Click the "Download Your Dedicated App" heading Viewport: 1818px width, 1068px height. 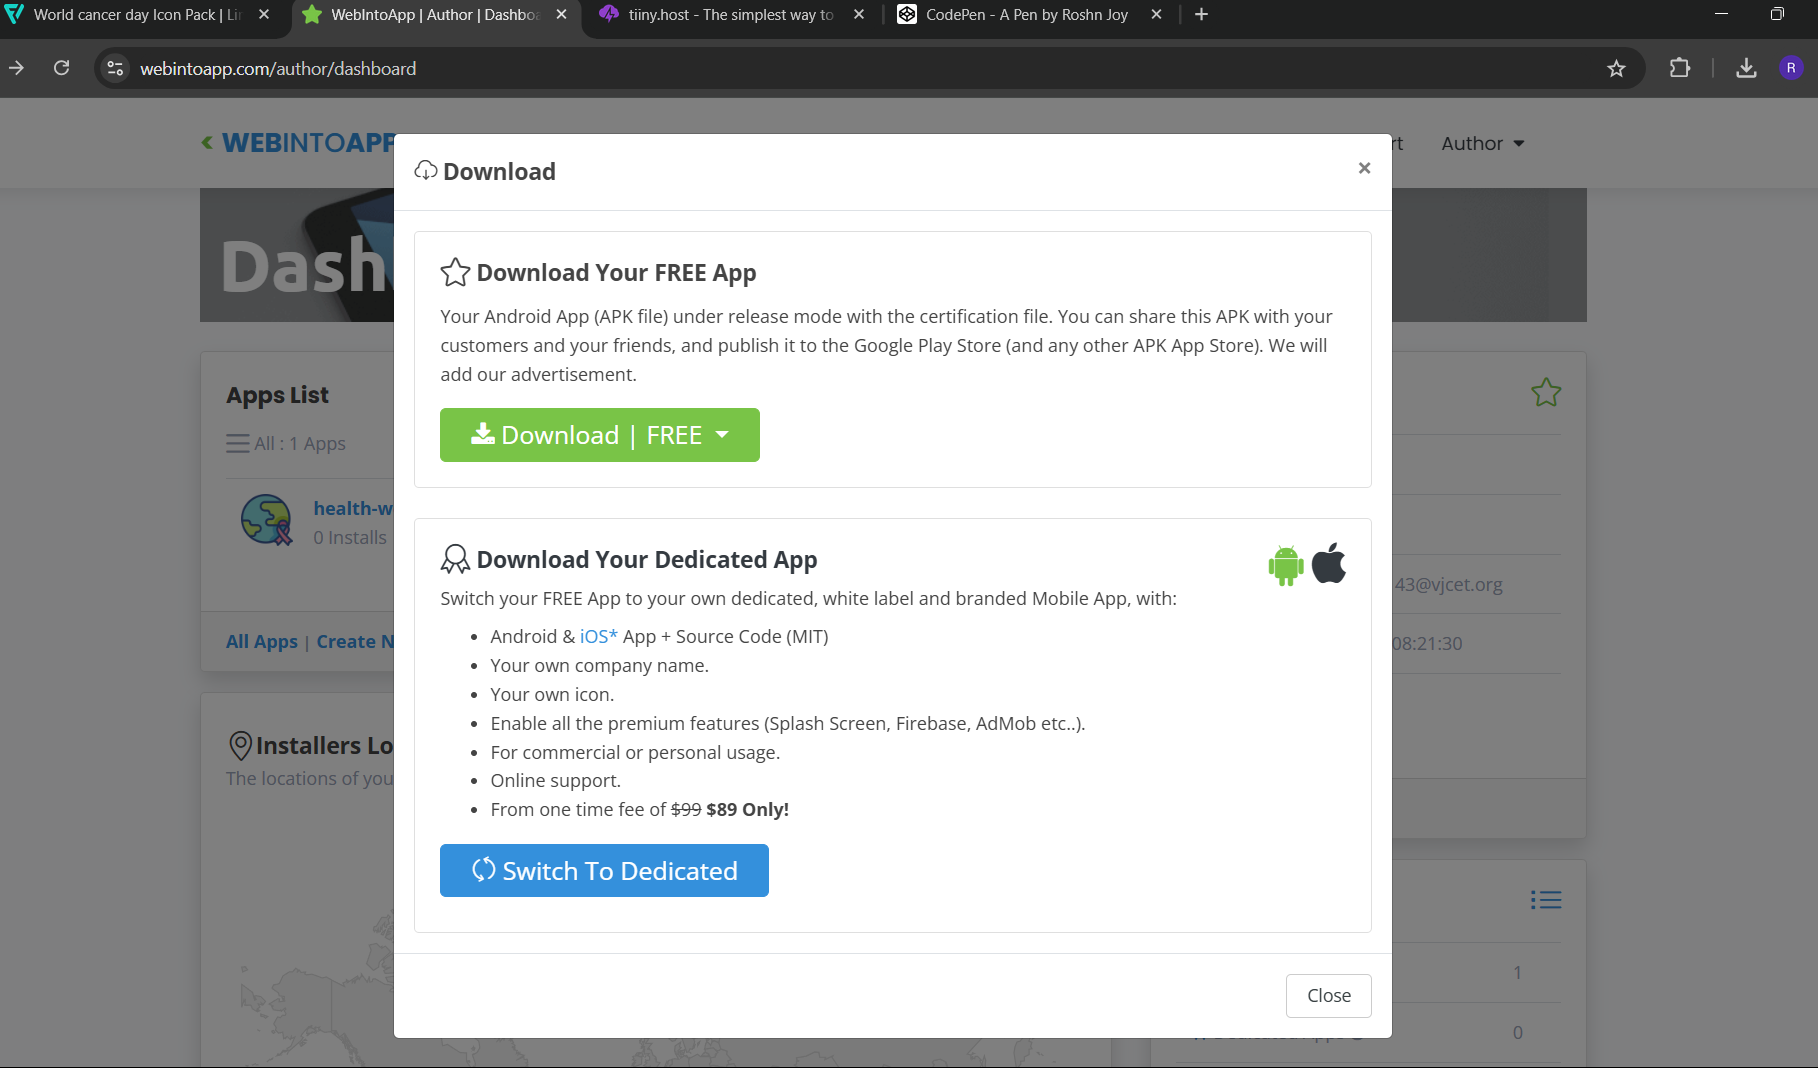647,560
